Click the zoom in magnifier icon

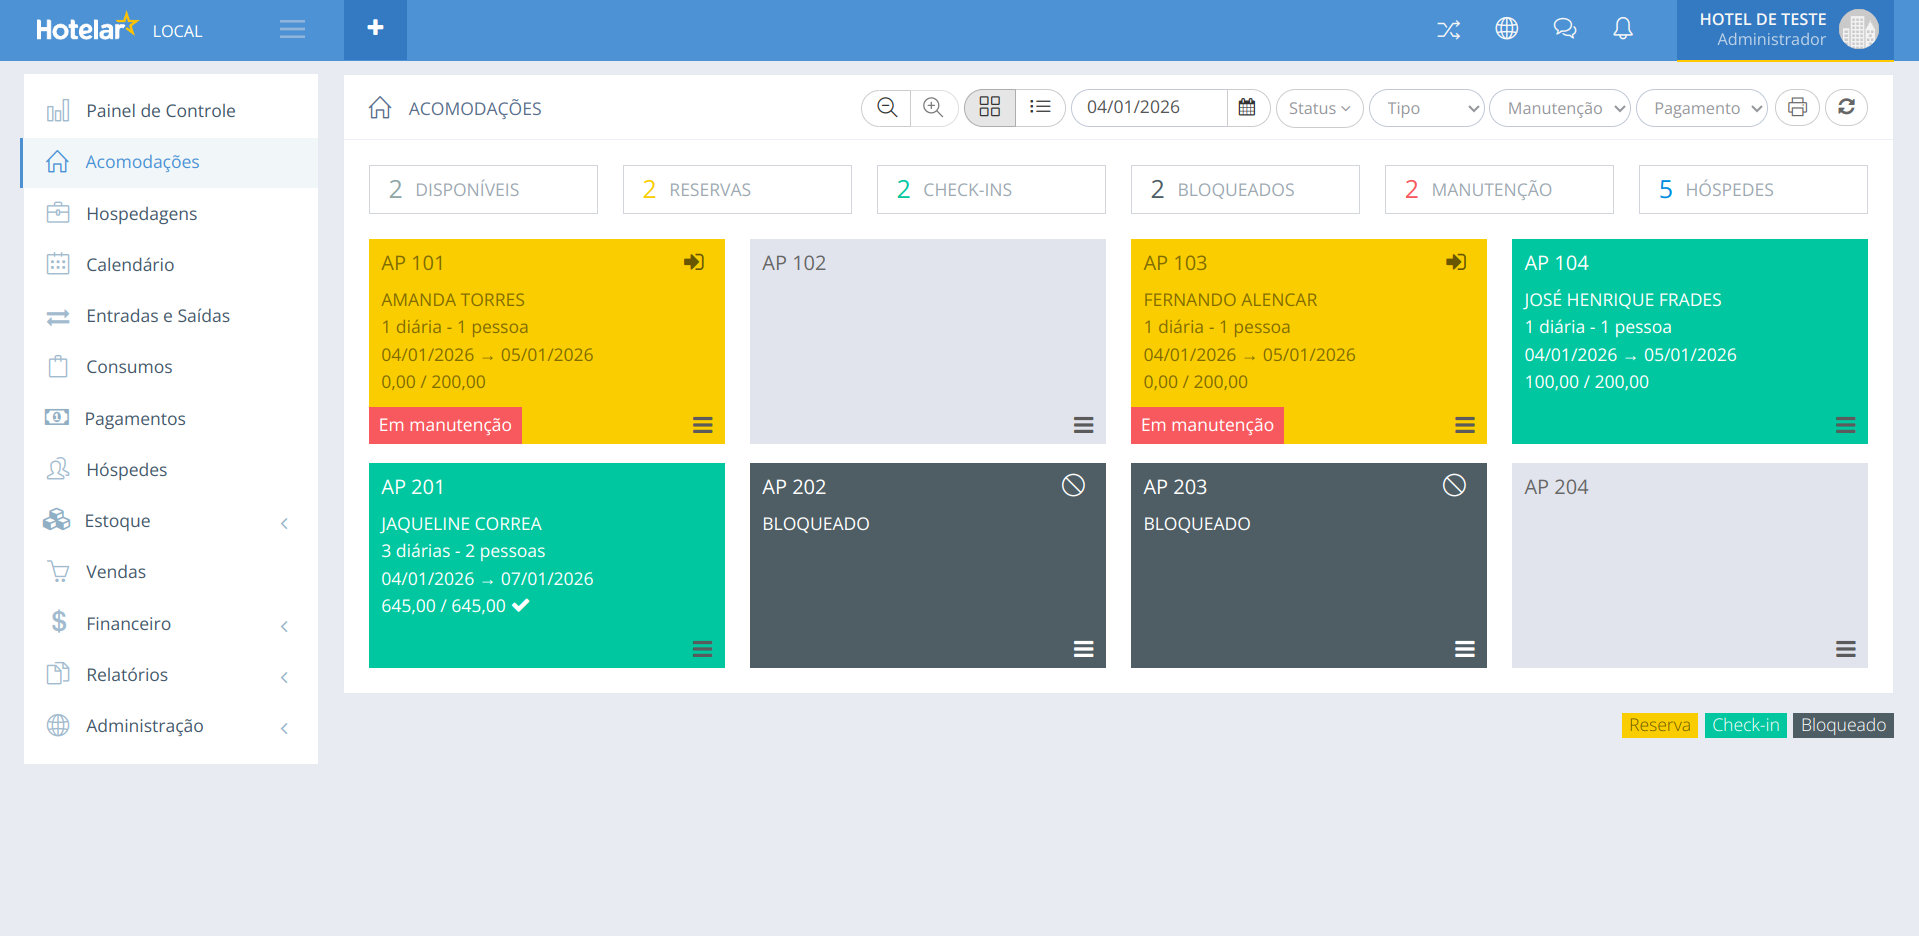933,108
